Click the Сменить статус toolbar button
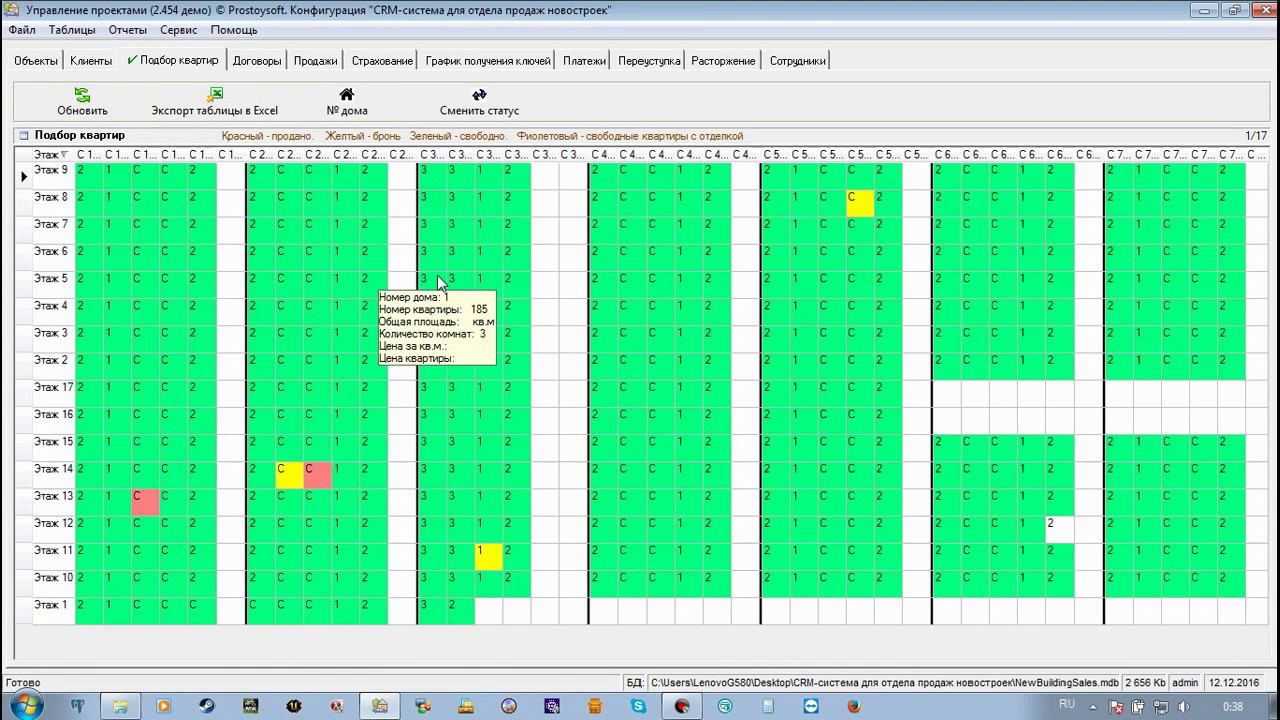Viewport: 1280px width, 720px height. pyautogui.click(x=479, y=101)
